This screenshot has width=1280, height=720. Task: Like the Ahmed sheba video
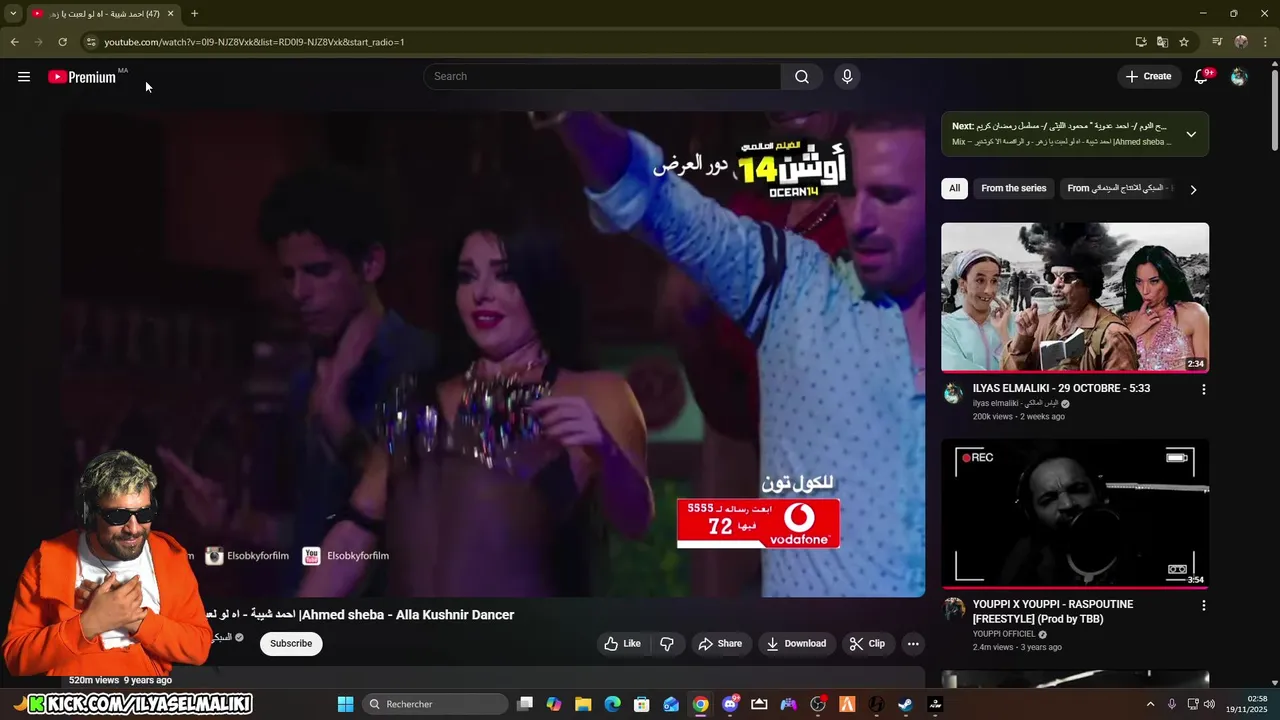point(622,644)
